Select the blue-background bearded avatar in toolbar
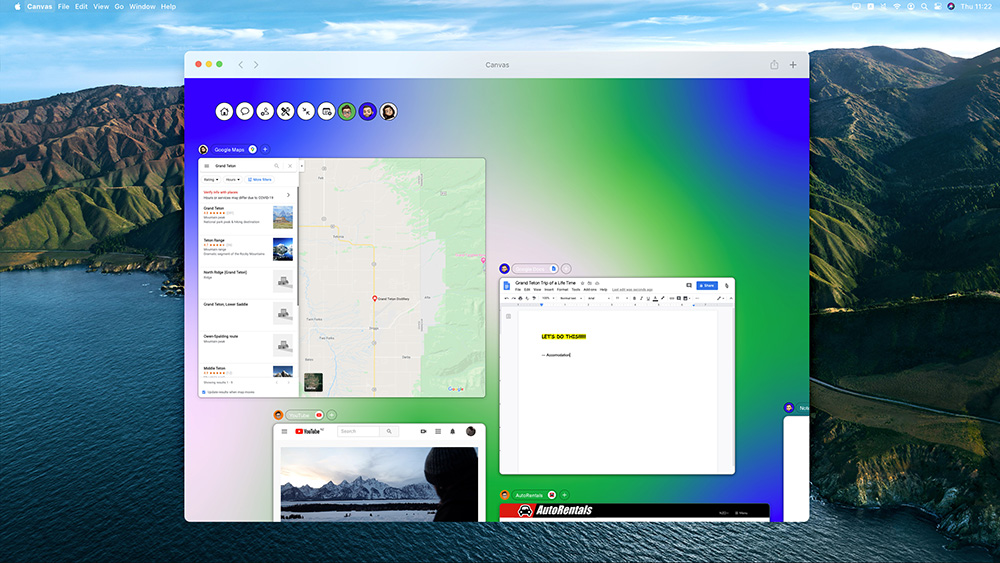The image size is (1000, 563). coord(367,112)
